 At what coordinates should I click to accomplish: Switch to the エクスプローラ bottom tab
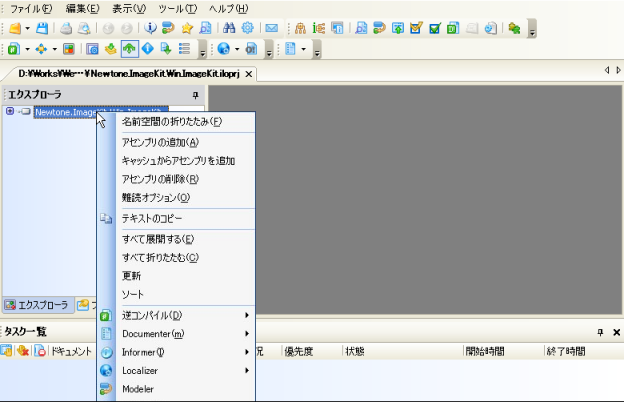click(37, 305)
